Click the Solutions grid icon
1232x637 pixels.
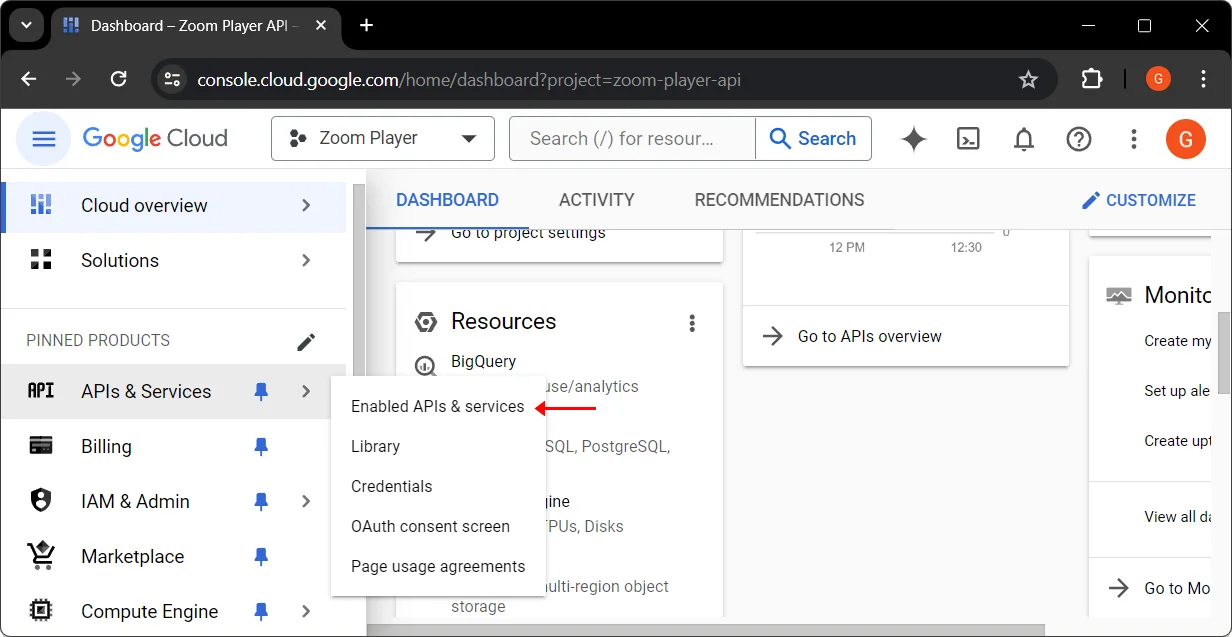click(41, 260)
